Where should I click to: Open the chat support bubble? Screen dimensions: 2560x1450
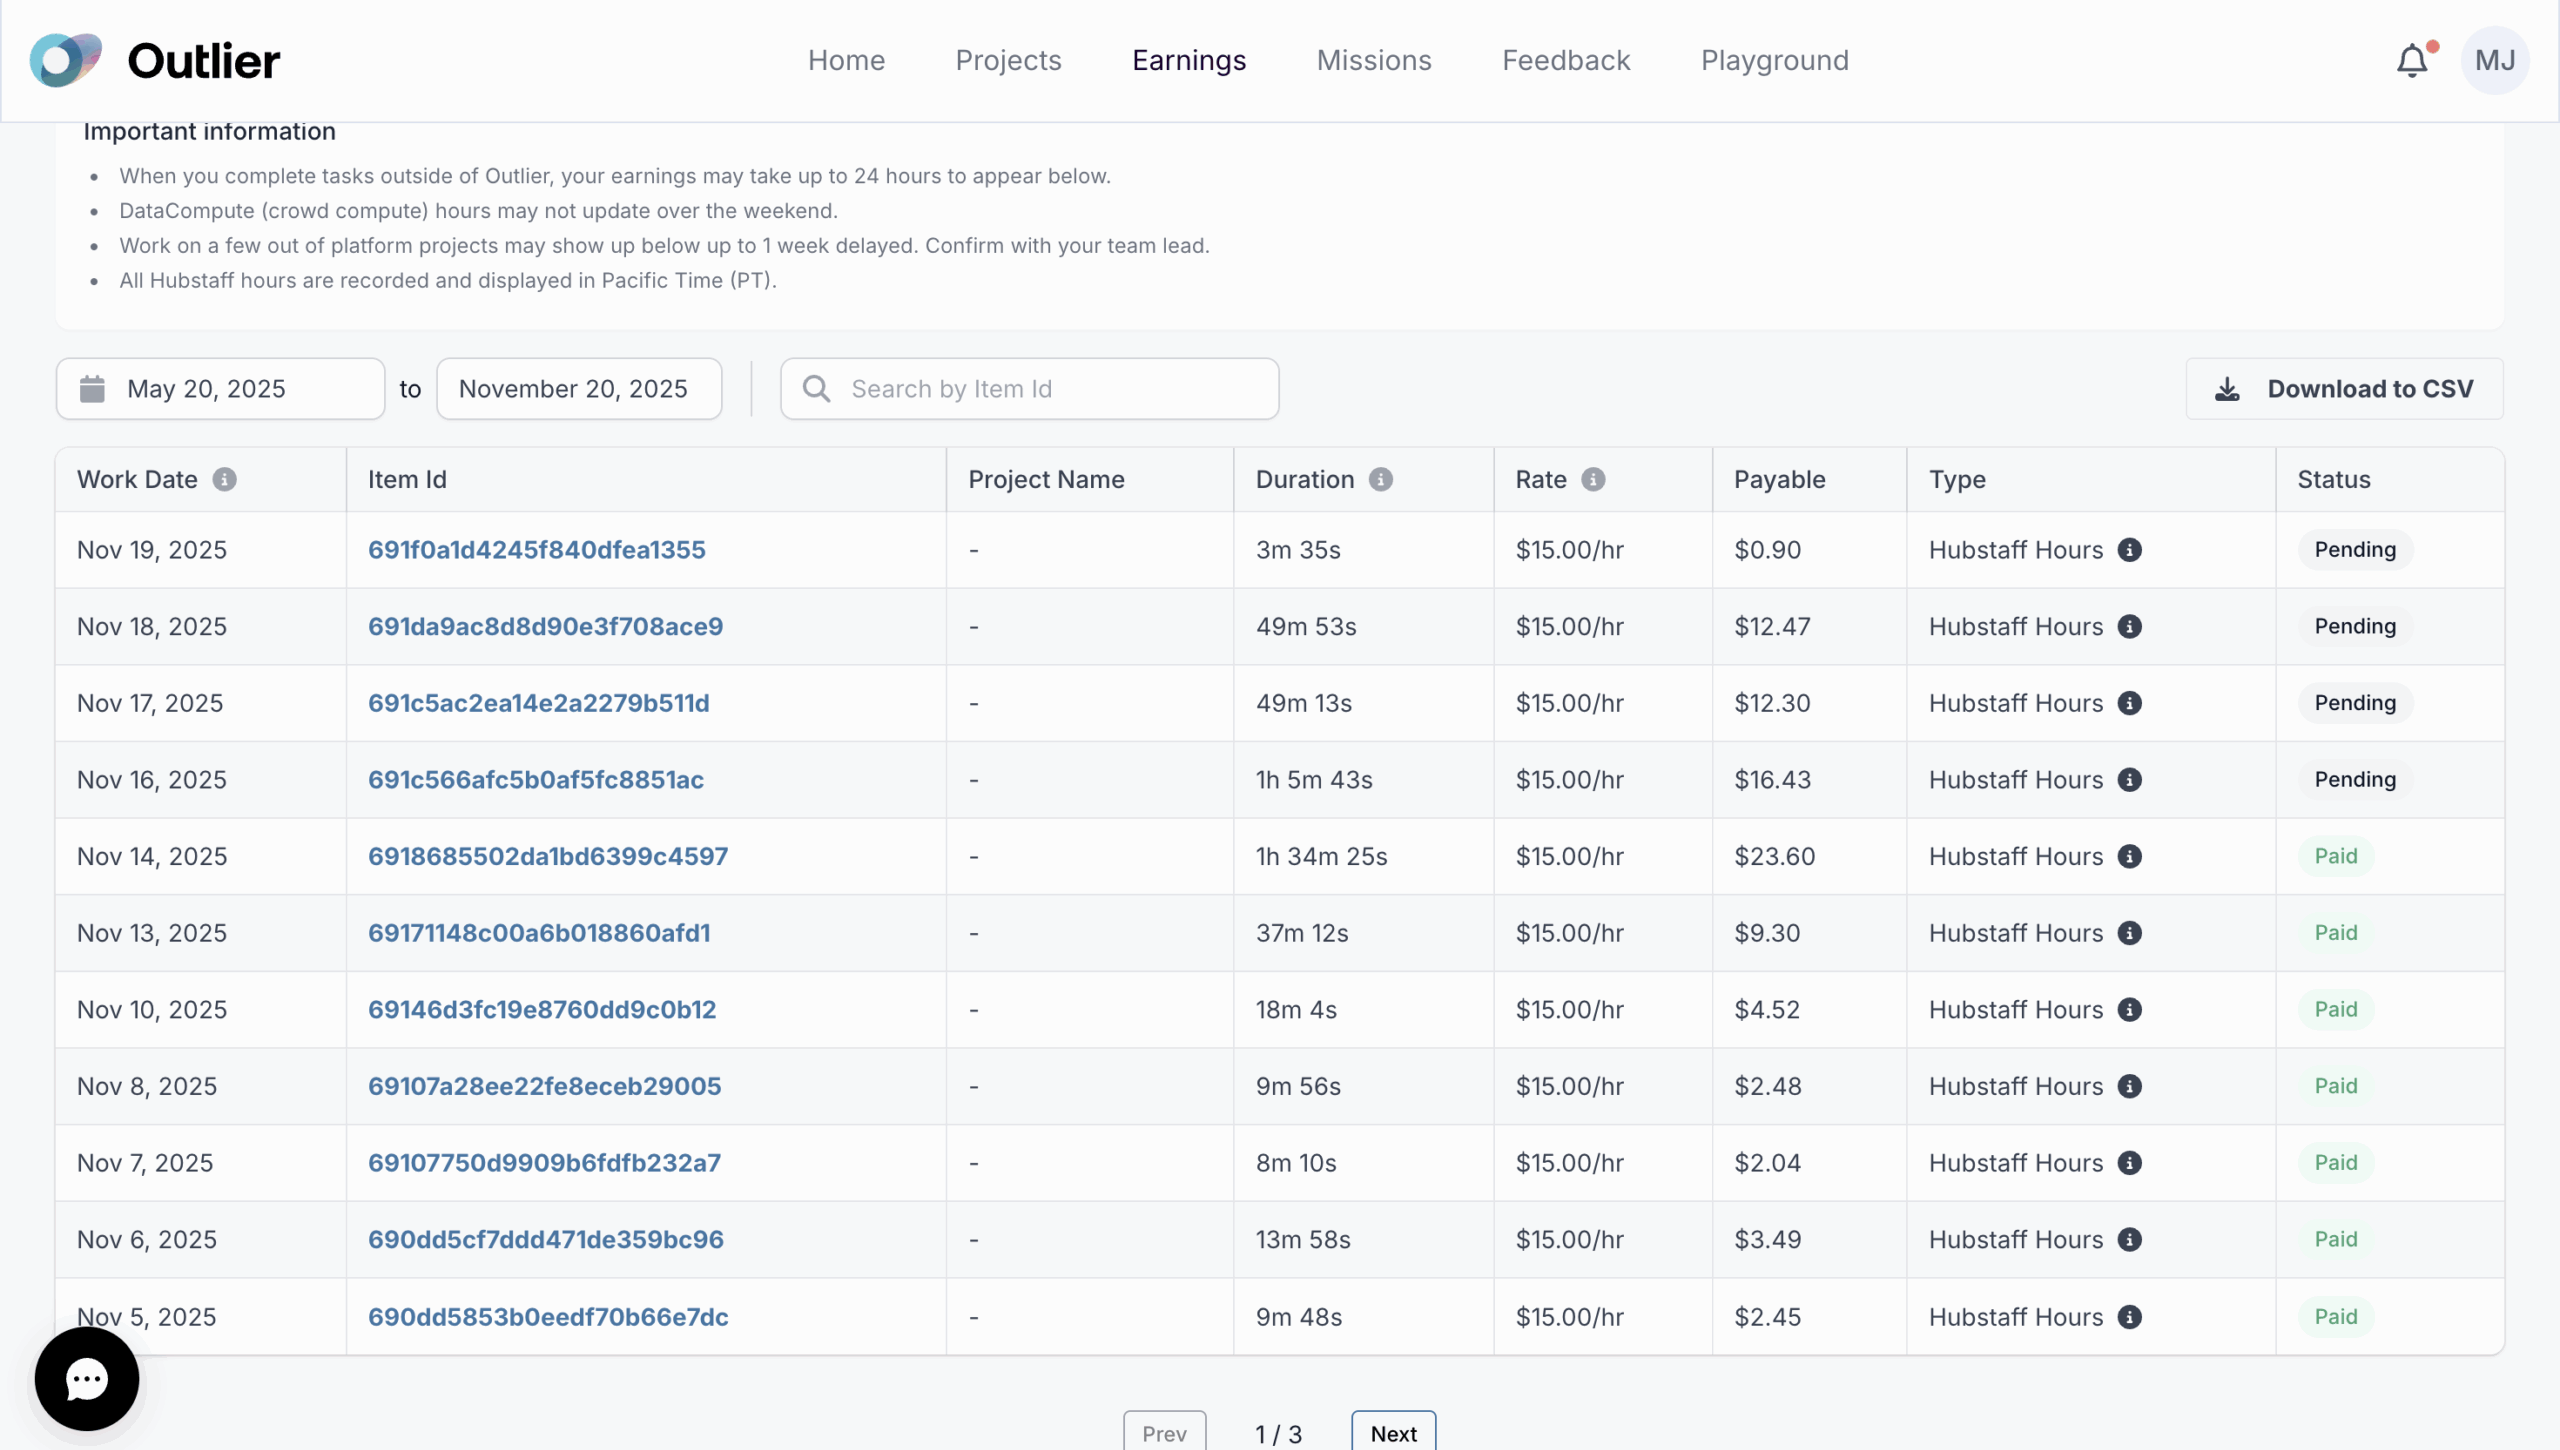click(87, 1379)
